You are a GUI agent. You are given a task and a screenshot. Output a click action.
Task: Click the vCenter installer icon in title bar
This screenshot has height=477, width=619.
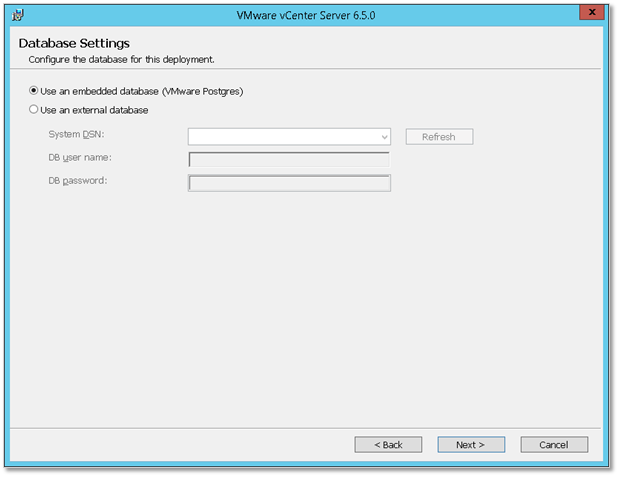(18, 15)
